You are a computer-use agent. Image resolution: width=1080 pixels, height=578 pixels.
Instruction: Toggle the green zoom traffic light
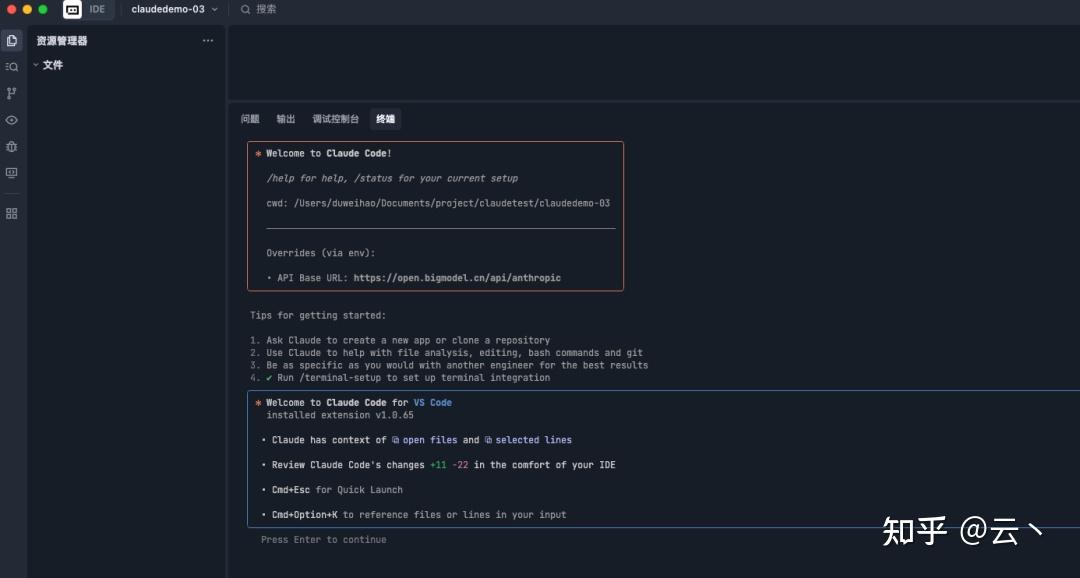tap(41, 10)
